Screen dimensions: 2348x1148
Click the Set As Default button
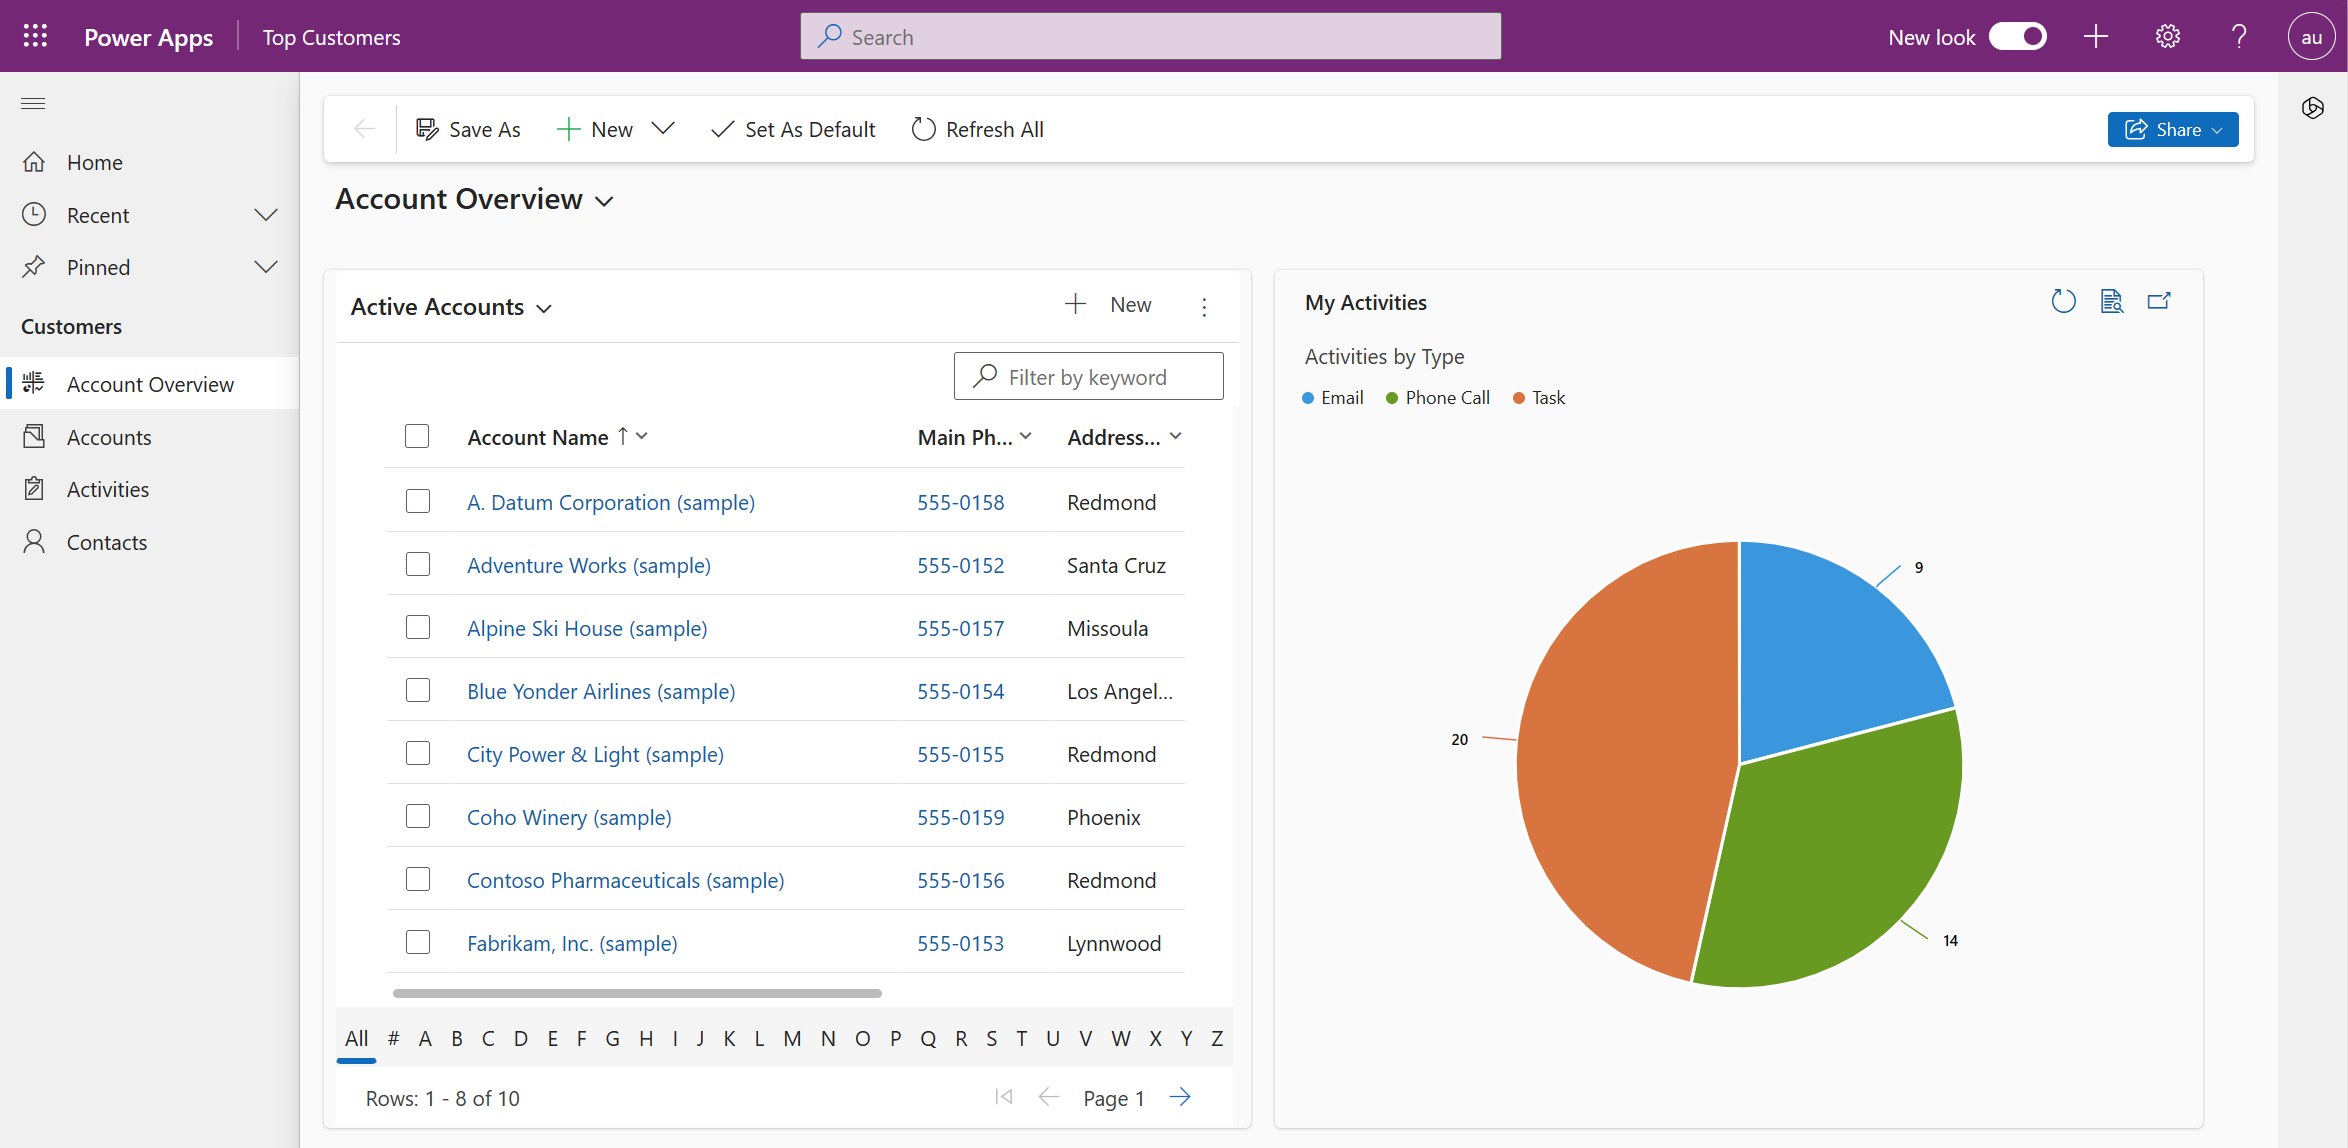click(794, 129)
